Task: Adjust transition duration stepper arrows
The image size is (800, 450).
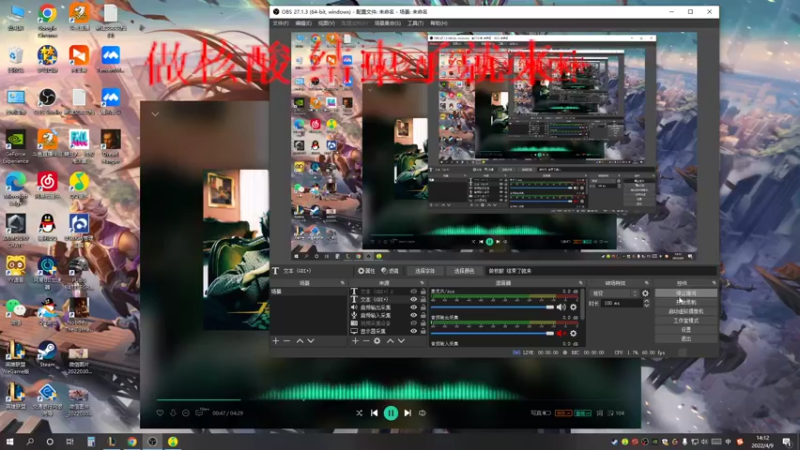Action: pyautogui.click(x=646, y=303)
